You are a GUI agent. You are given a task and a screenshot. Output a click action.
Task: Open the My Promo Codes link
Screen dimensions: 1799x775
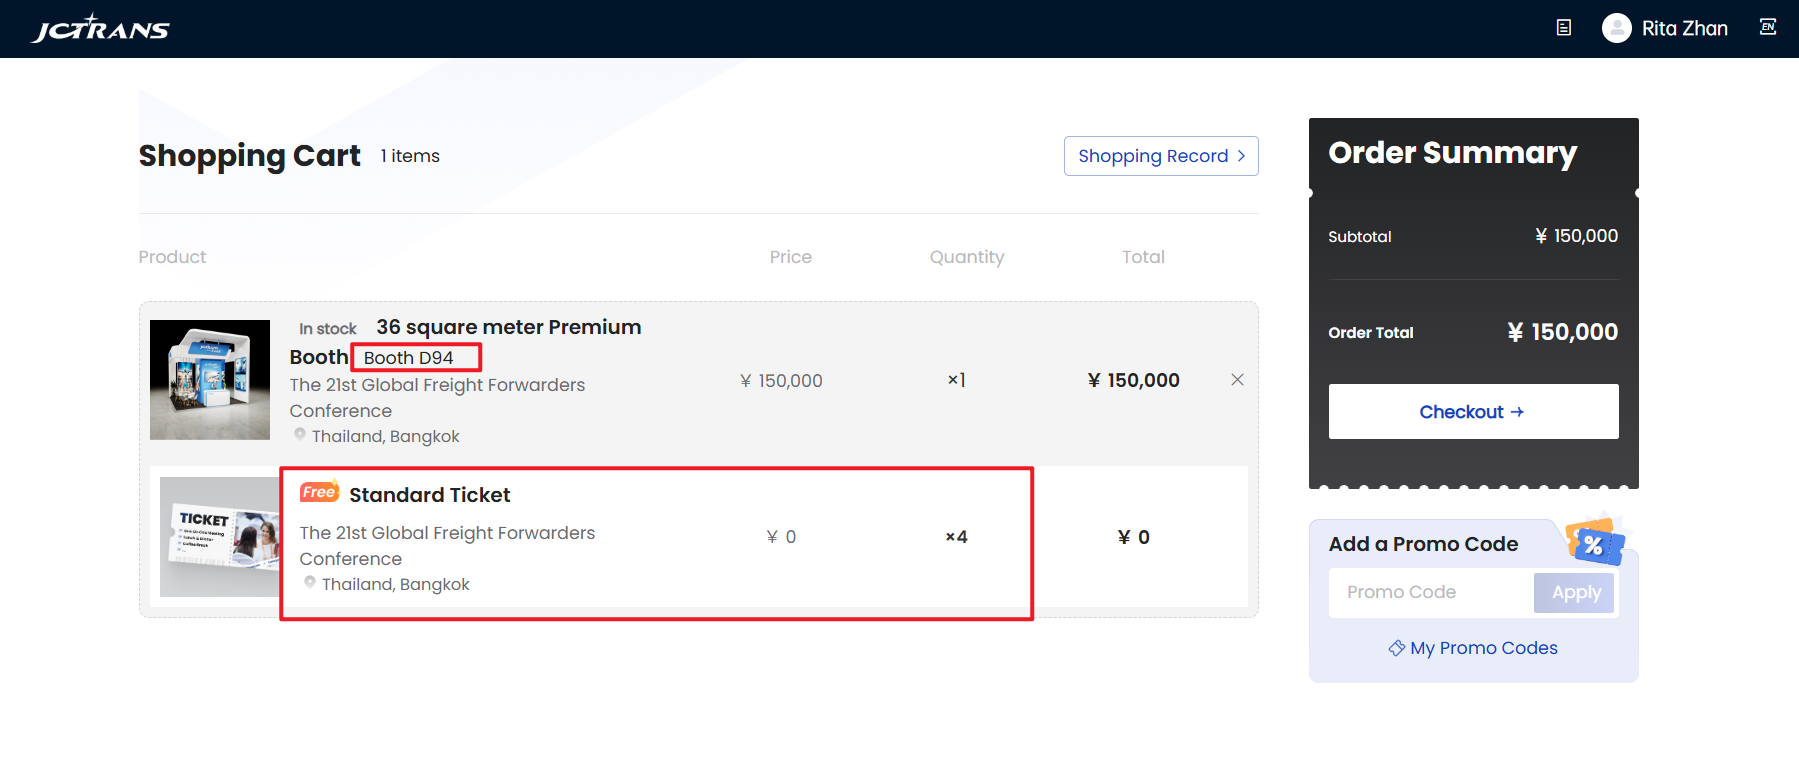(x=1483, y=648)
